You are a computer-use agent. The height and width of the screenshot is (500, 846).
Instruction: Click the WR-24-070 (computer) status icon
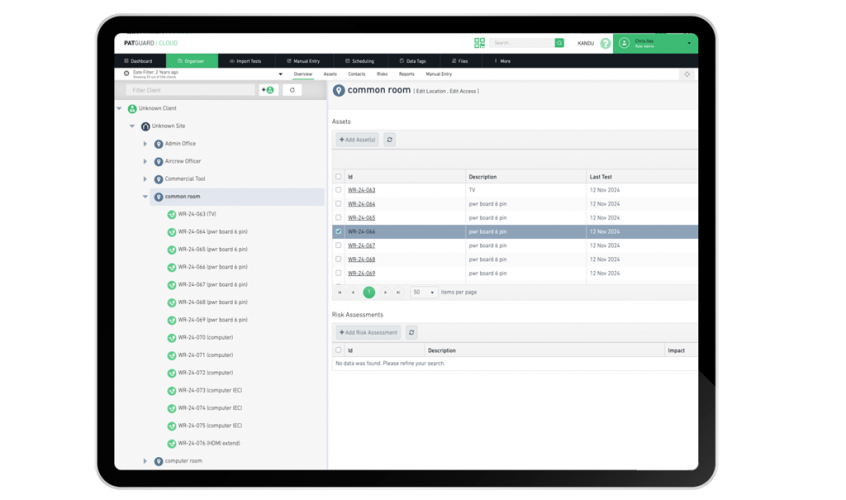(x=172, y=338)
